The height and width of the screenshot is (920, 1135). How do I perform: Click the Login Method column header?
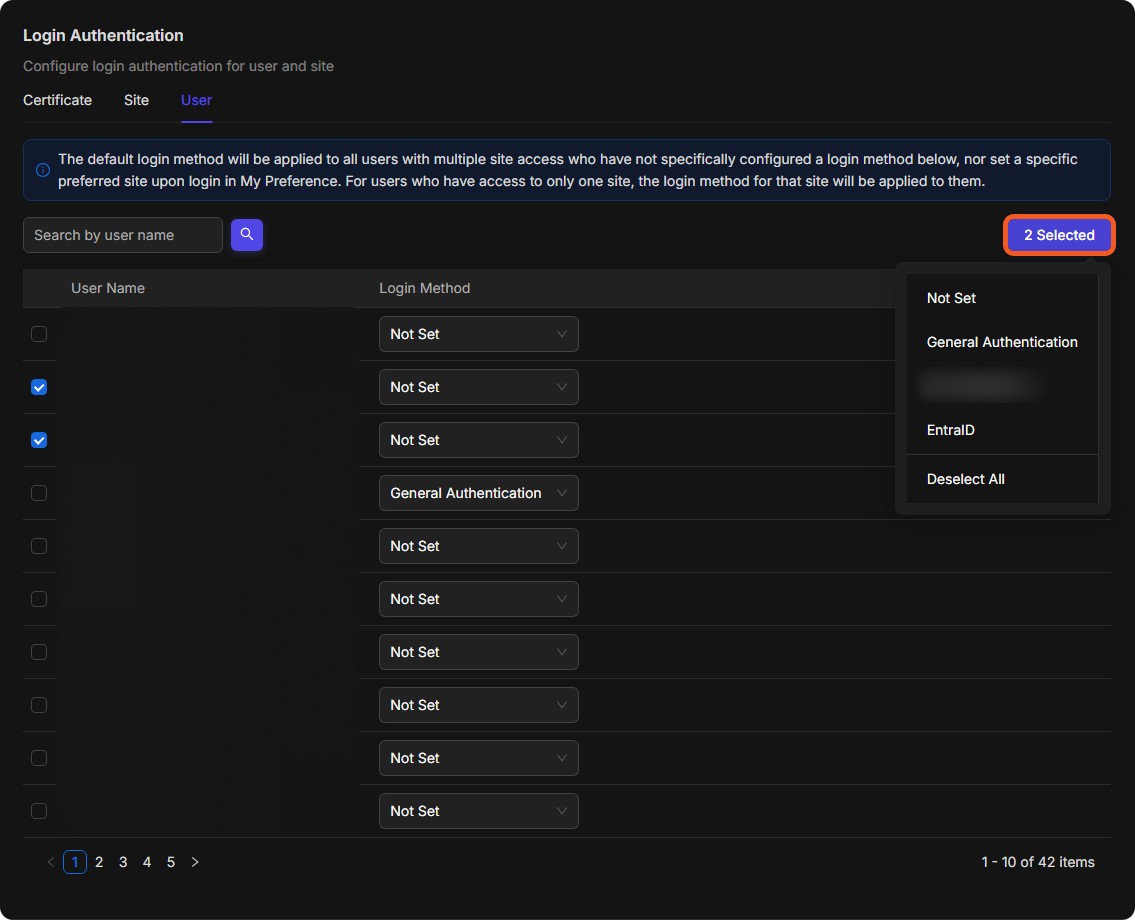(x=425, y=288)
